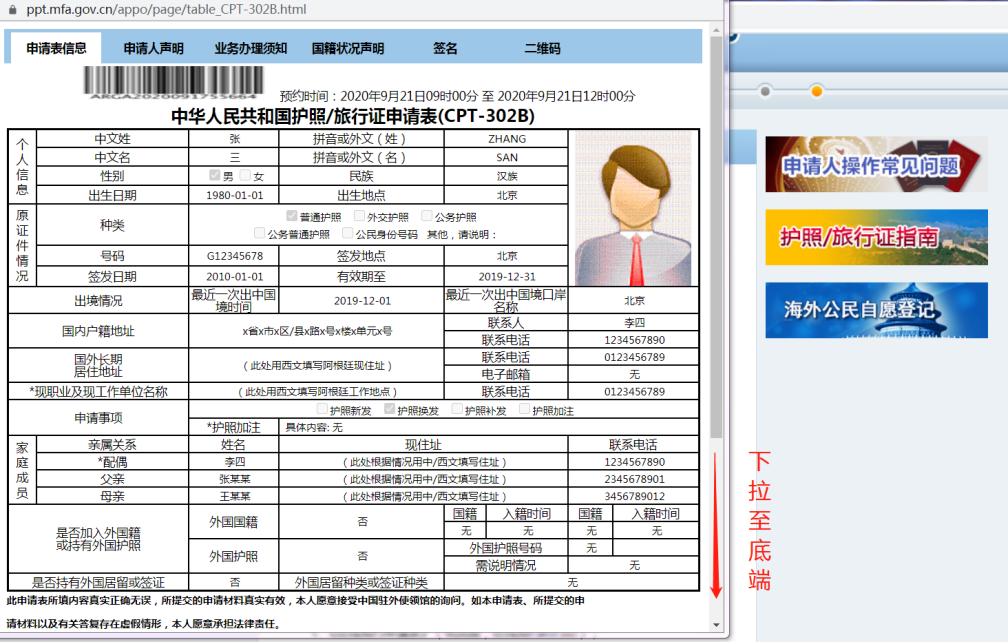Select the 护照新发 checkbox

[322, 409]
